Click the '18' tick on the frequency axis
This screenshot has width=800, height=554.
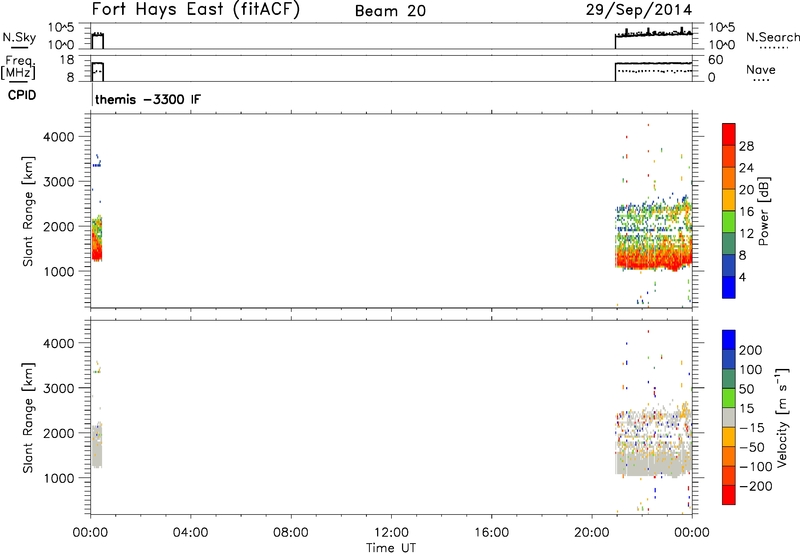pos(67,60)
